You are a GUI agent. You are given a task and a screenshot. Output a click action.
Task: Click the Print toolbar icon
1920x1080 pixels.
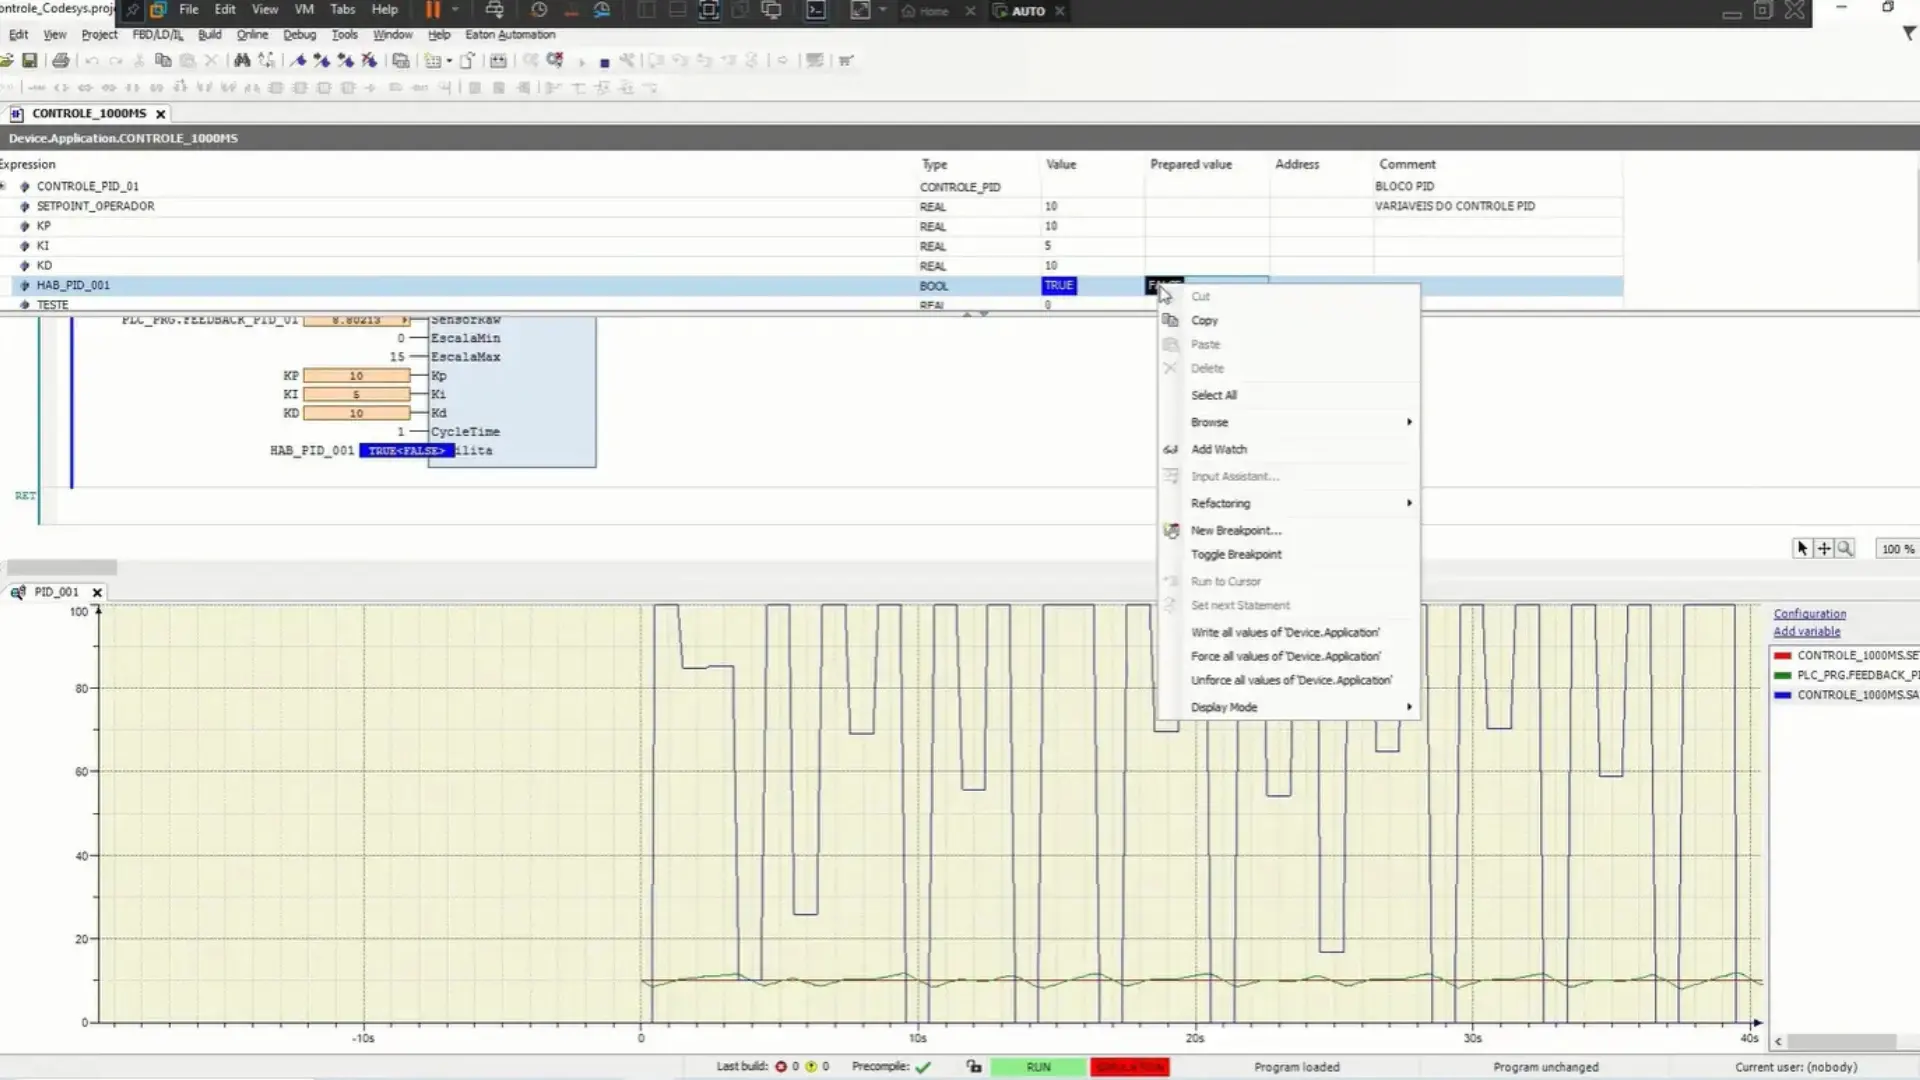pyautogui.click(x=61, y=61)
